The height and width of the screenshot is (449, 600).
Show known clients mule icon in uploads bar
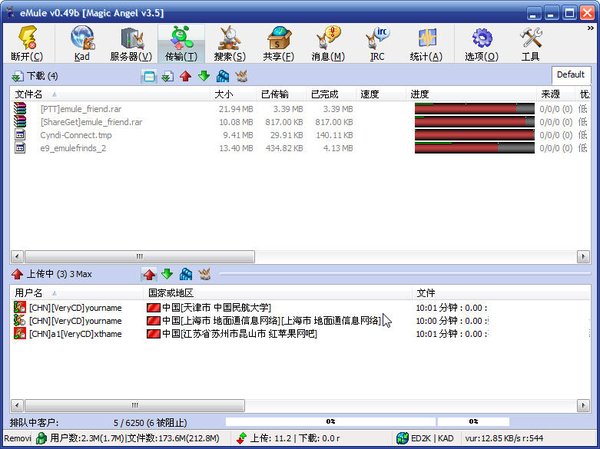[x=204, y=274]
